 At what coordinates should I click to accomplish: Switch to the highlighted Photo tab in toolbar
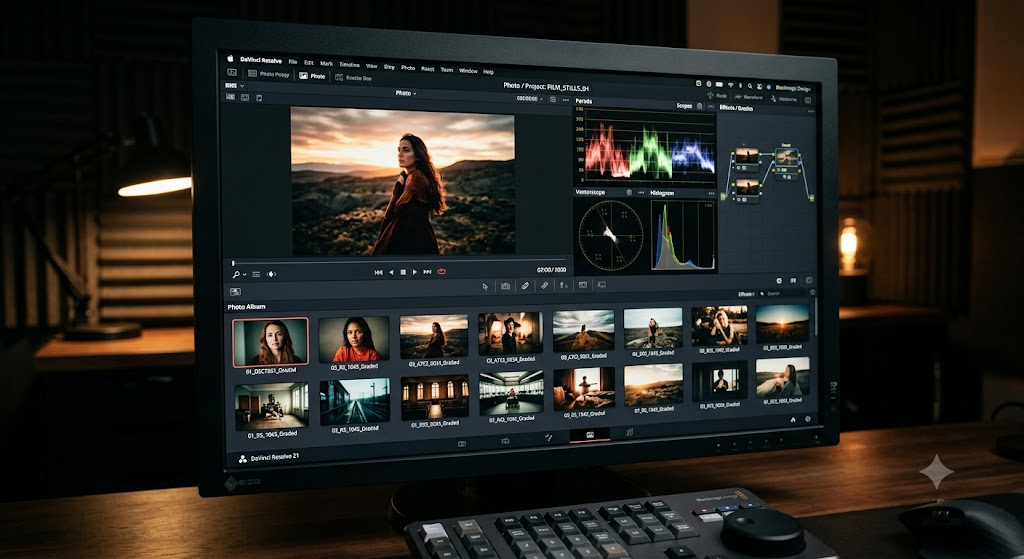pyautogui.click(x=312, y=76)
